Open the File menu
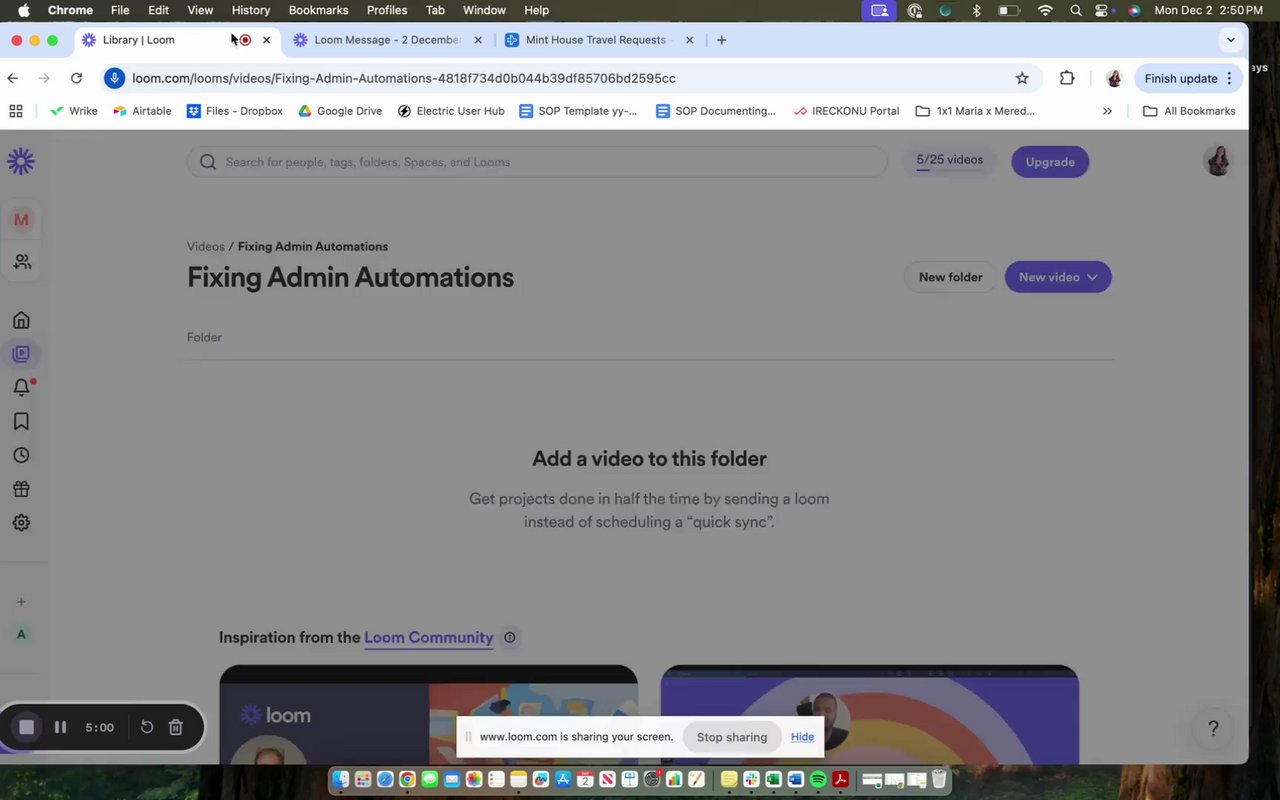 click(120, 10)
